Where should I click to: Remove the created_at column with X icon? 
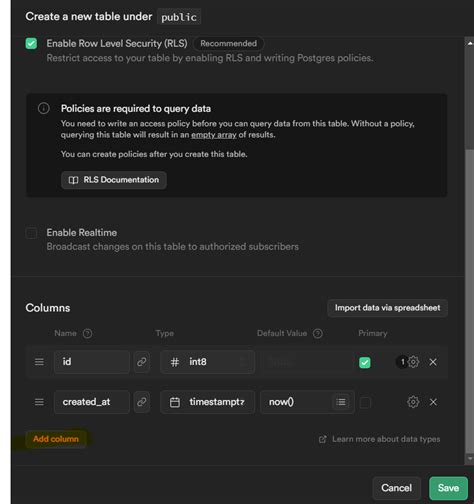click(x=433, y=402)
